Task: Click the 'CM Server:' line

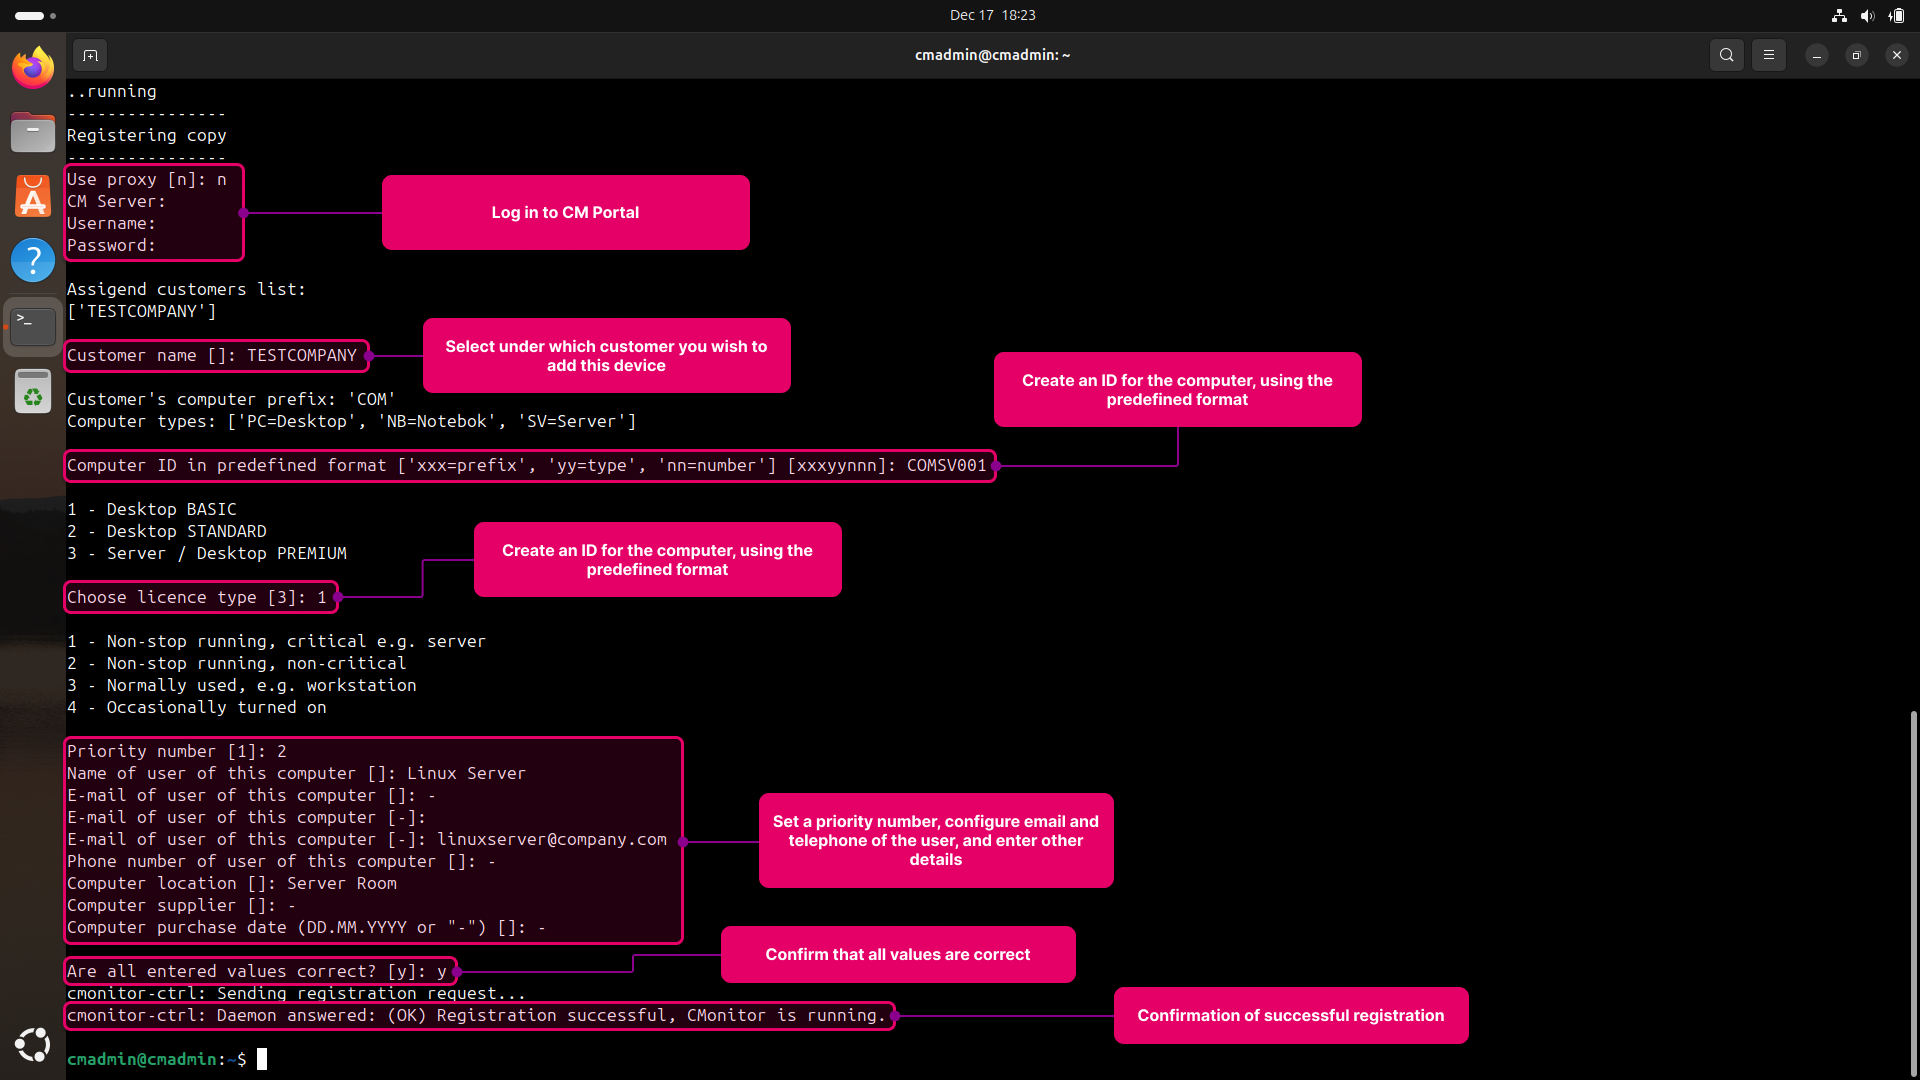Action: click(117, 201)
